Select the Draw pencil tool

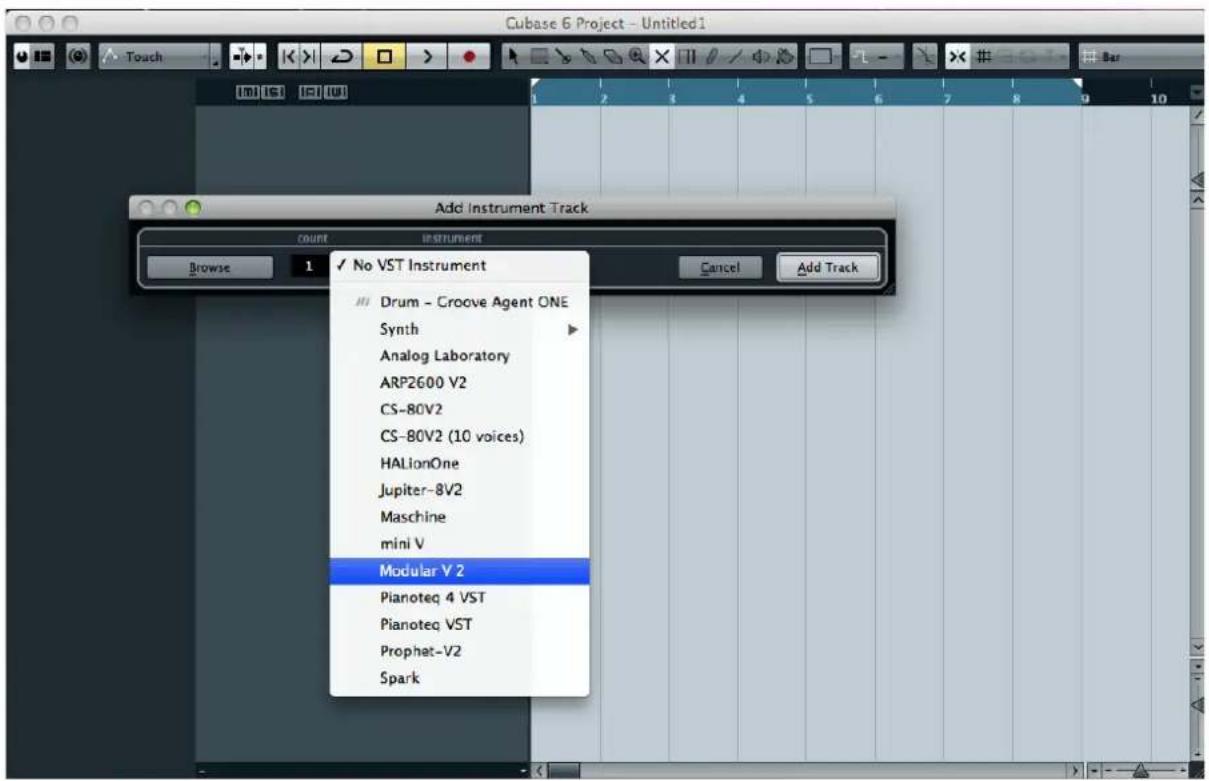711,56
